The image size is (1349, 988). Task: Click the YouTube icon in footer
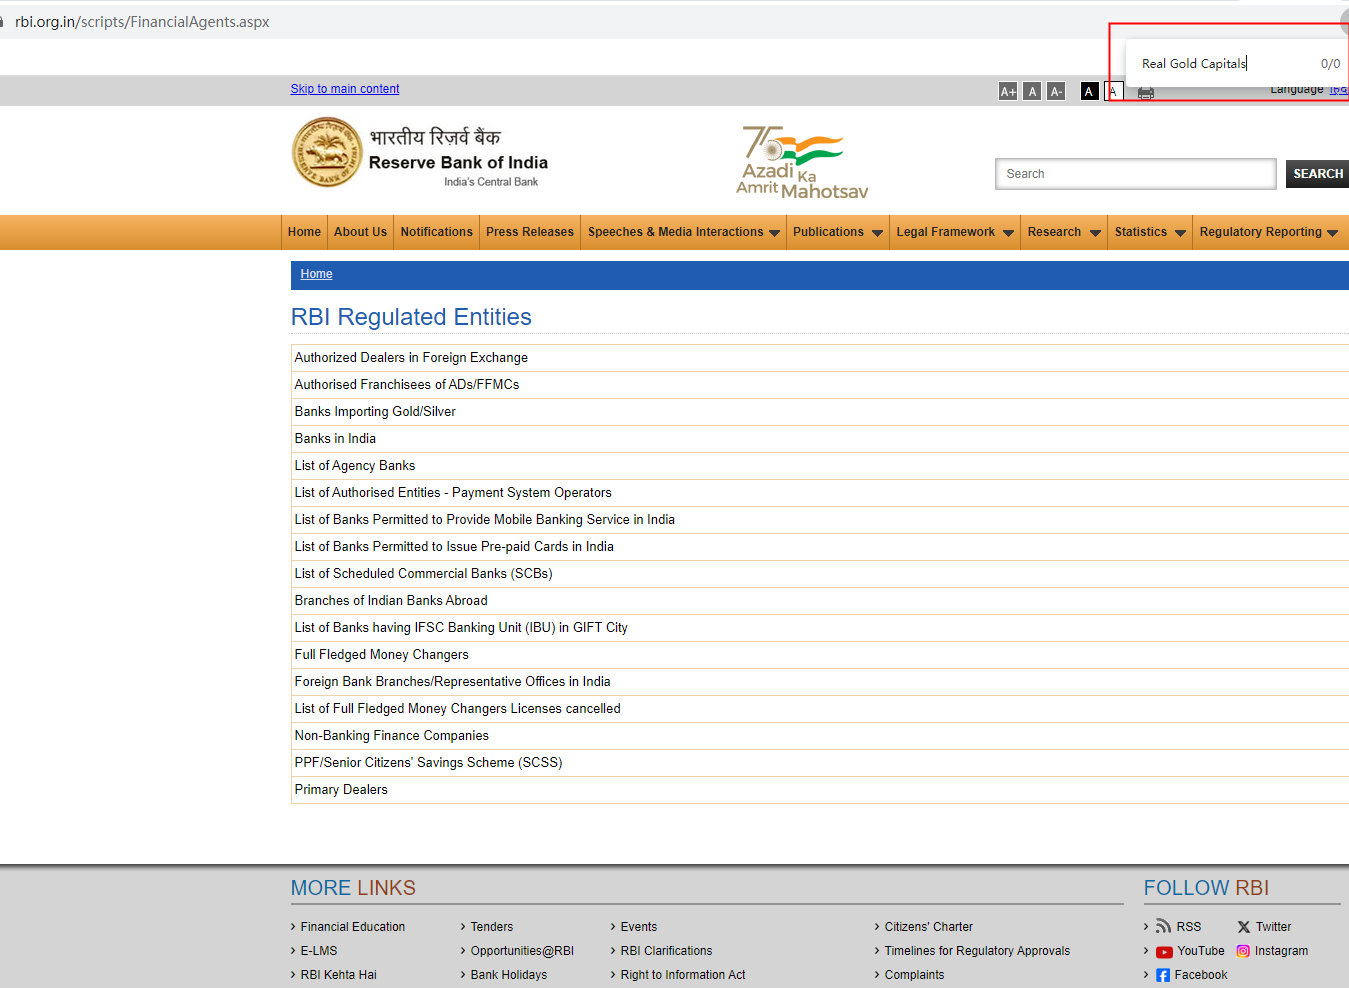pyautogui.click(x=1164, y=952)
